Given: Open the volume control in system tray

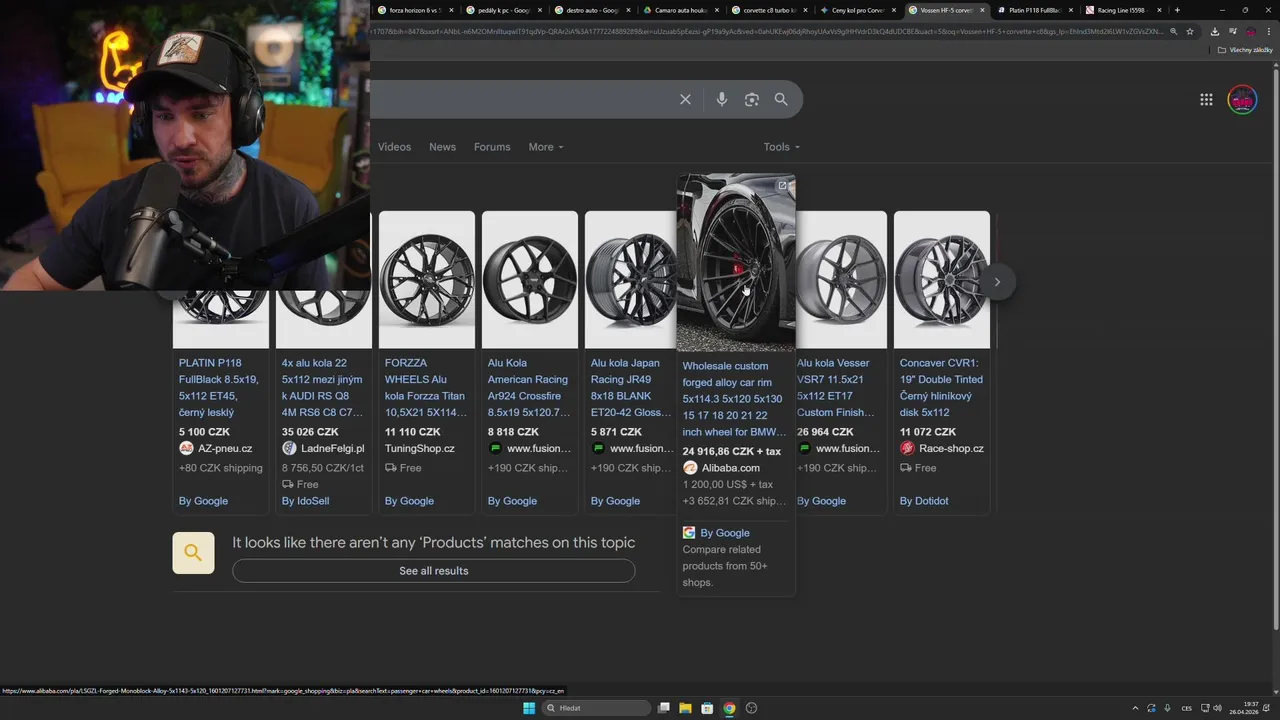Looking at the screenshot, I should pos(1219,708).
